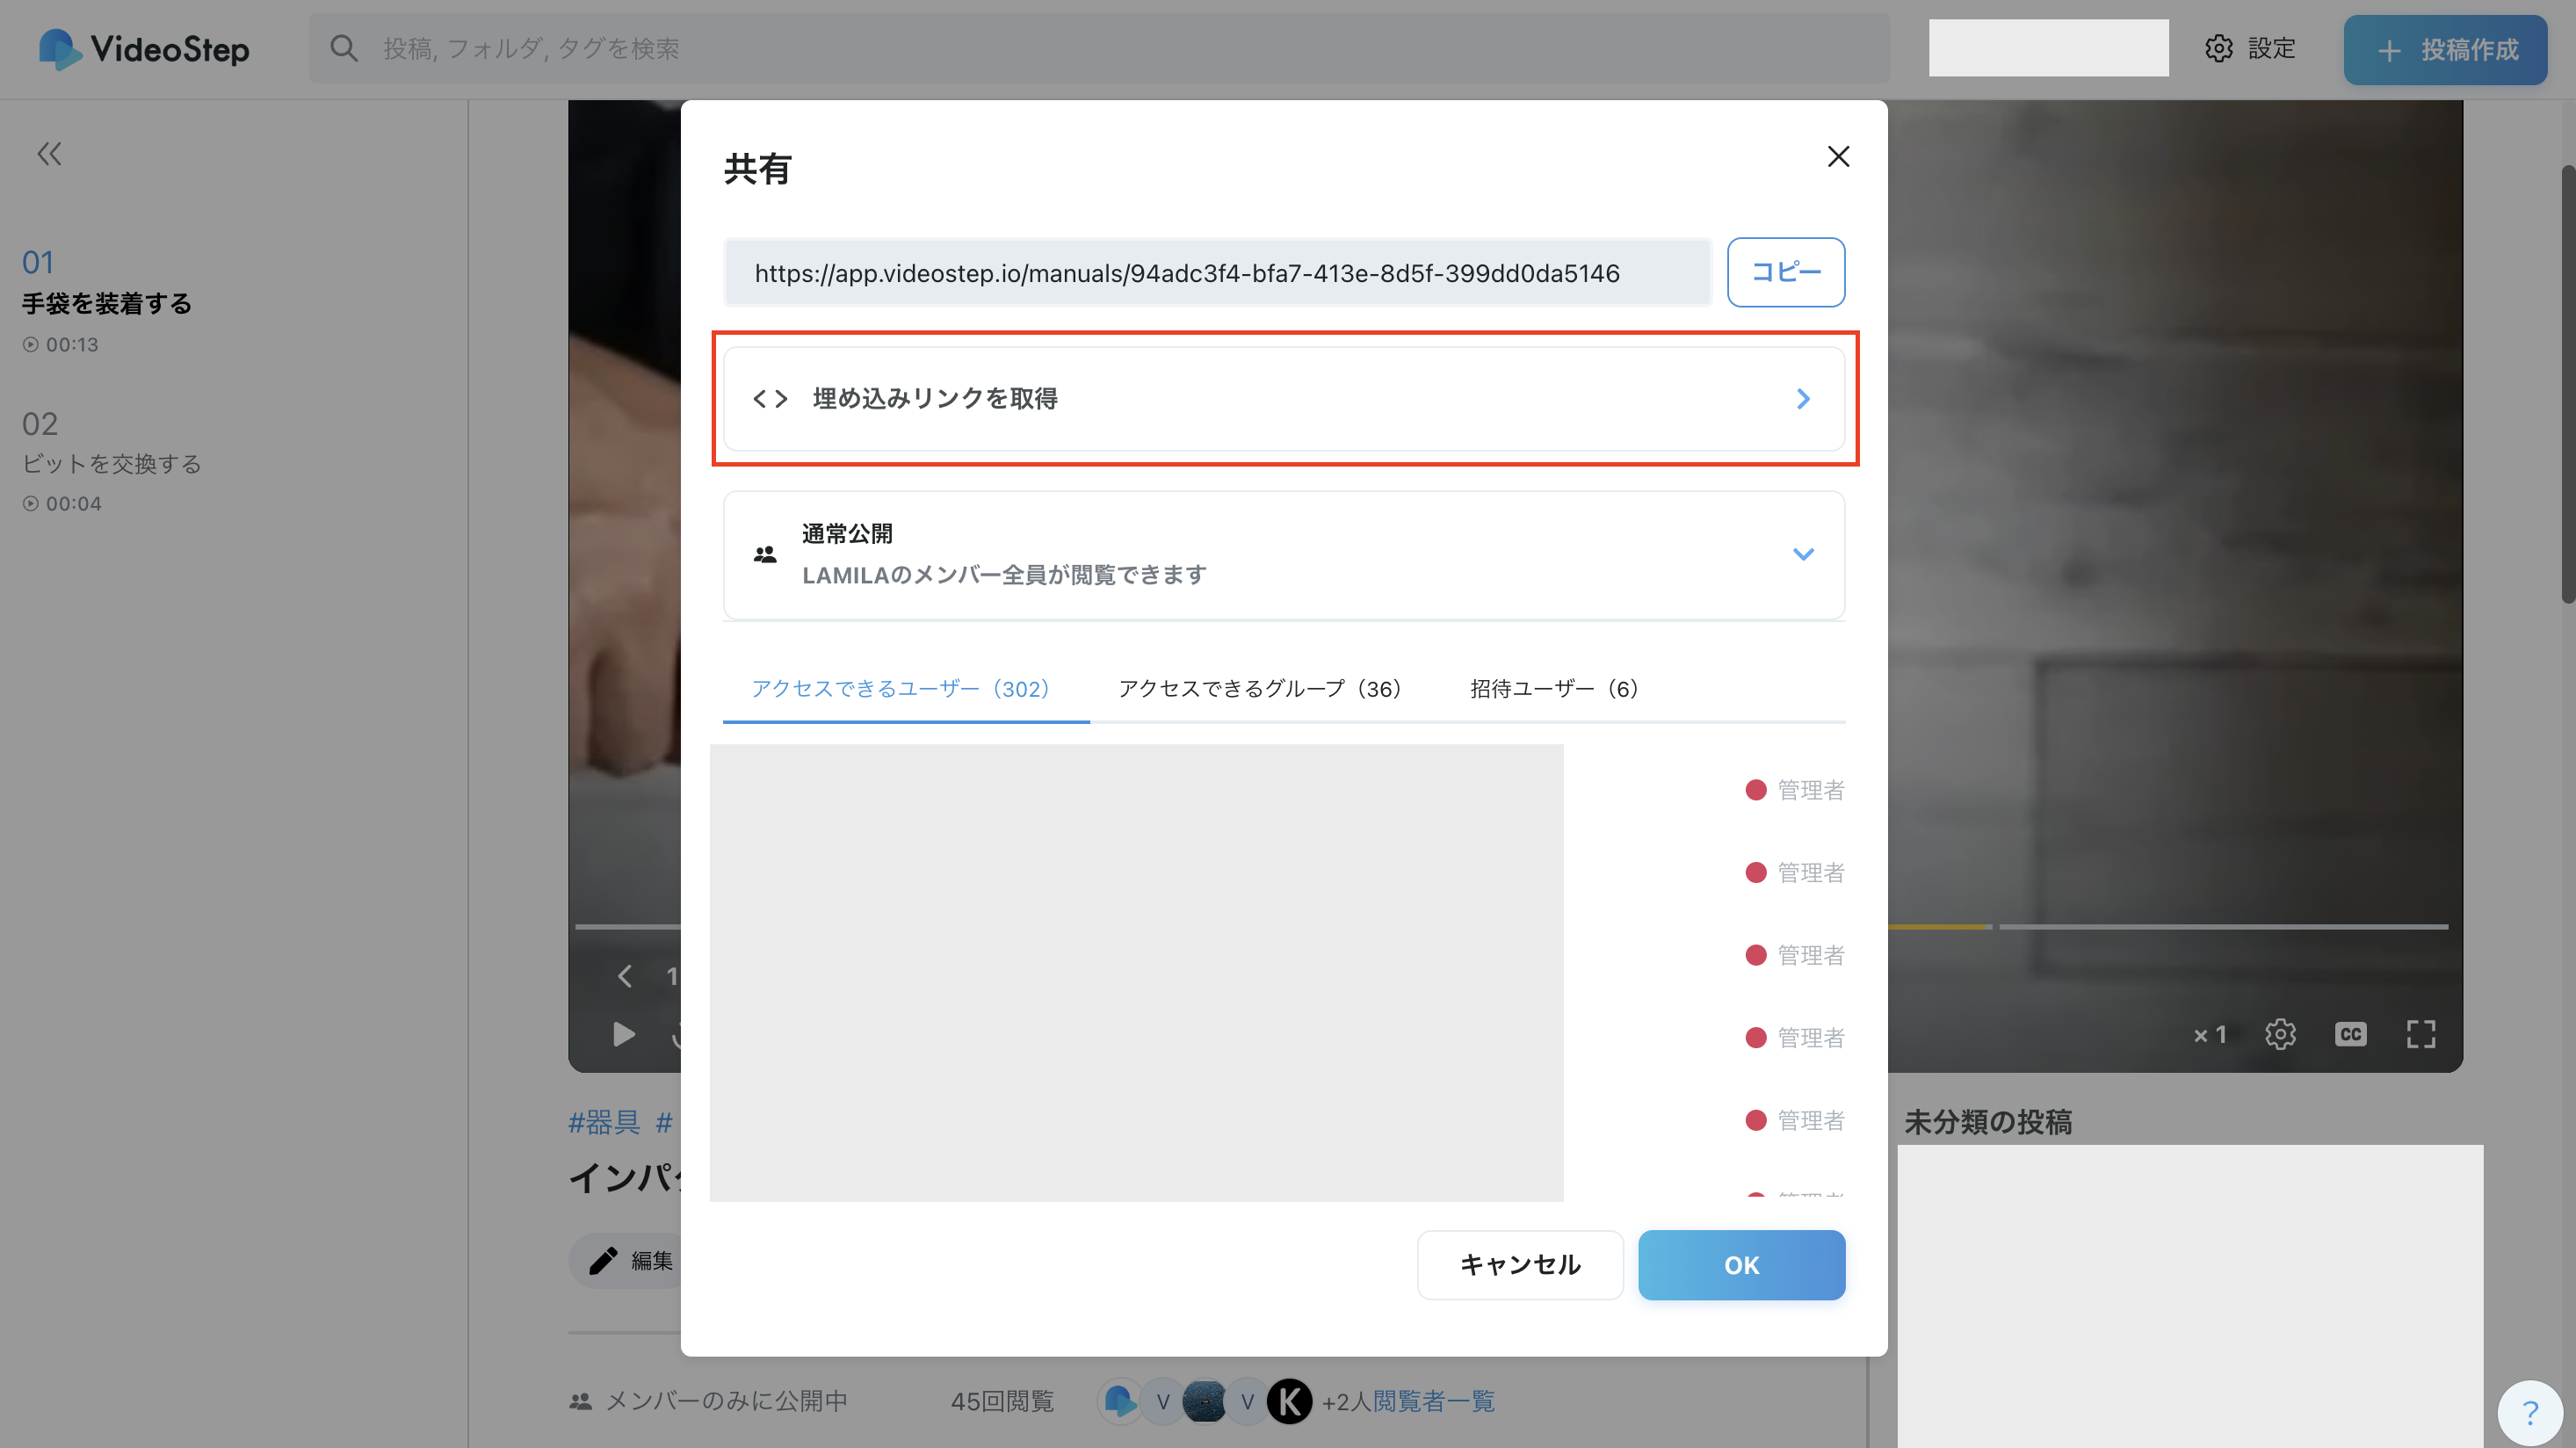Switch to 招待ユーザー tab

1553,689
